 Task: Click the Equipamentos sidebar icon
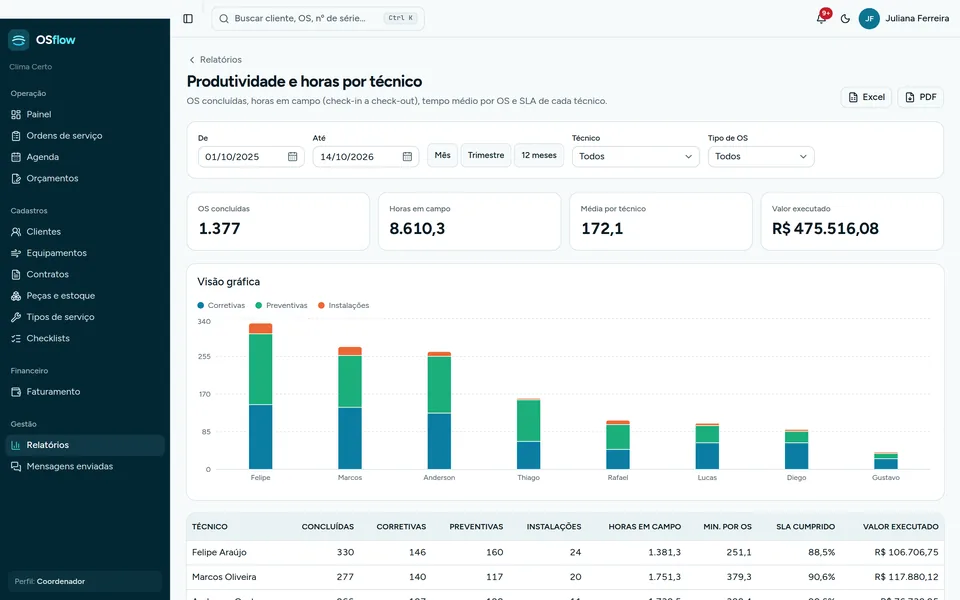[16, 253]
